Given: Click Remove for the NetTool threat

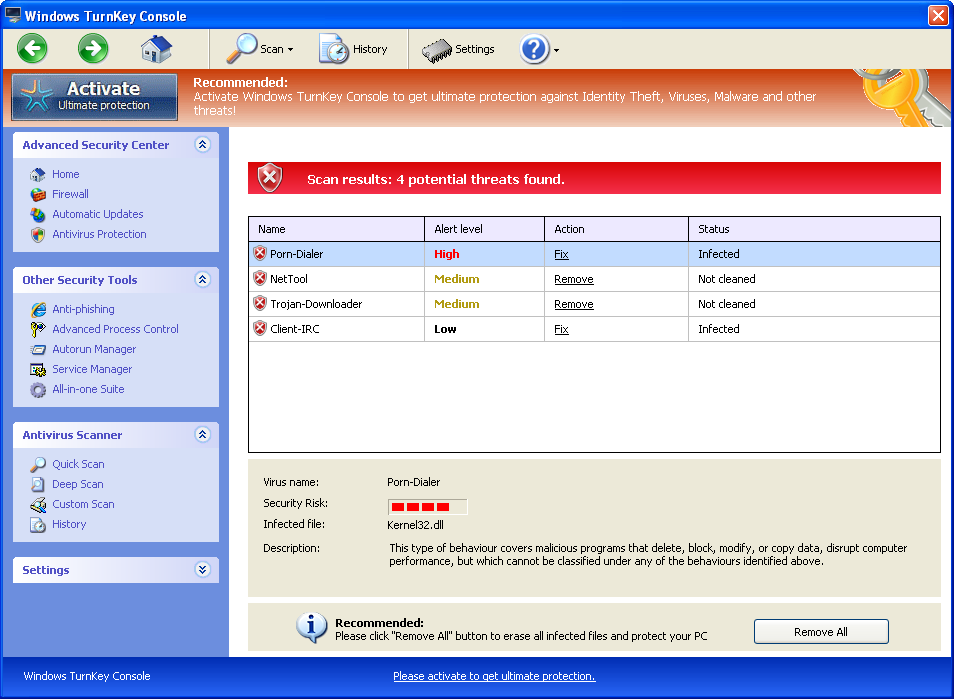Looking at the screenshot, I should pos(574,279).
